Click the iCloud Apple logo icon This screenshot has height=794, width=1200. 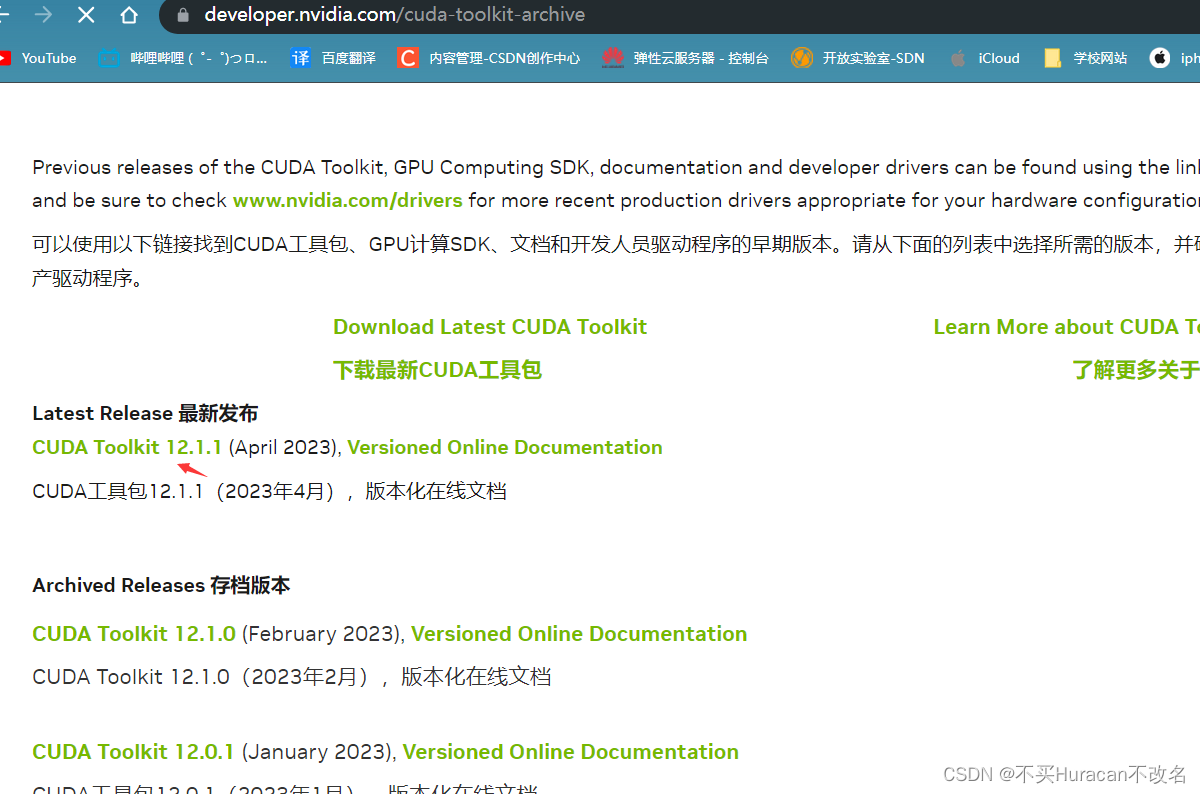tap(958, 58)
